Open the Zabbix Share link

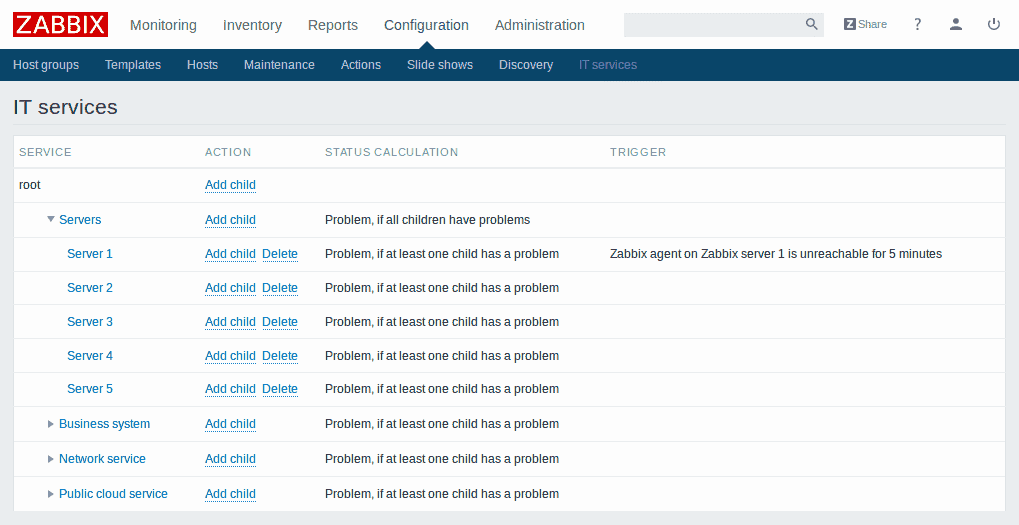pyautogui.click(x=865, y=25)
